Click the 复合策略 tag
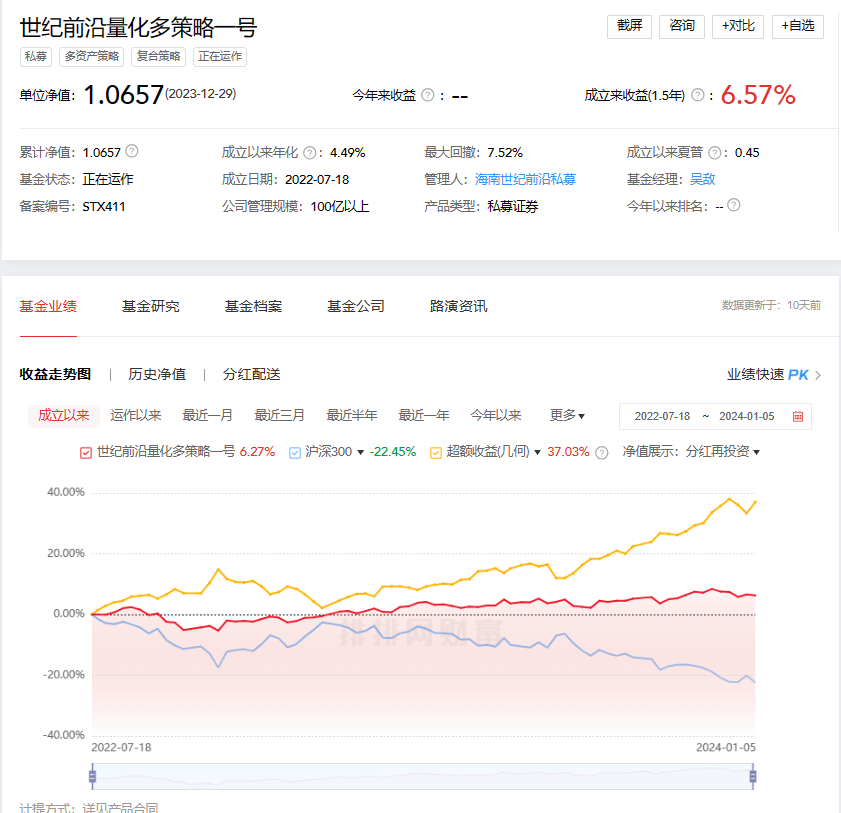The width and height of the screenshot is (841, 813). 158,56
